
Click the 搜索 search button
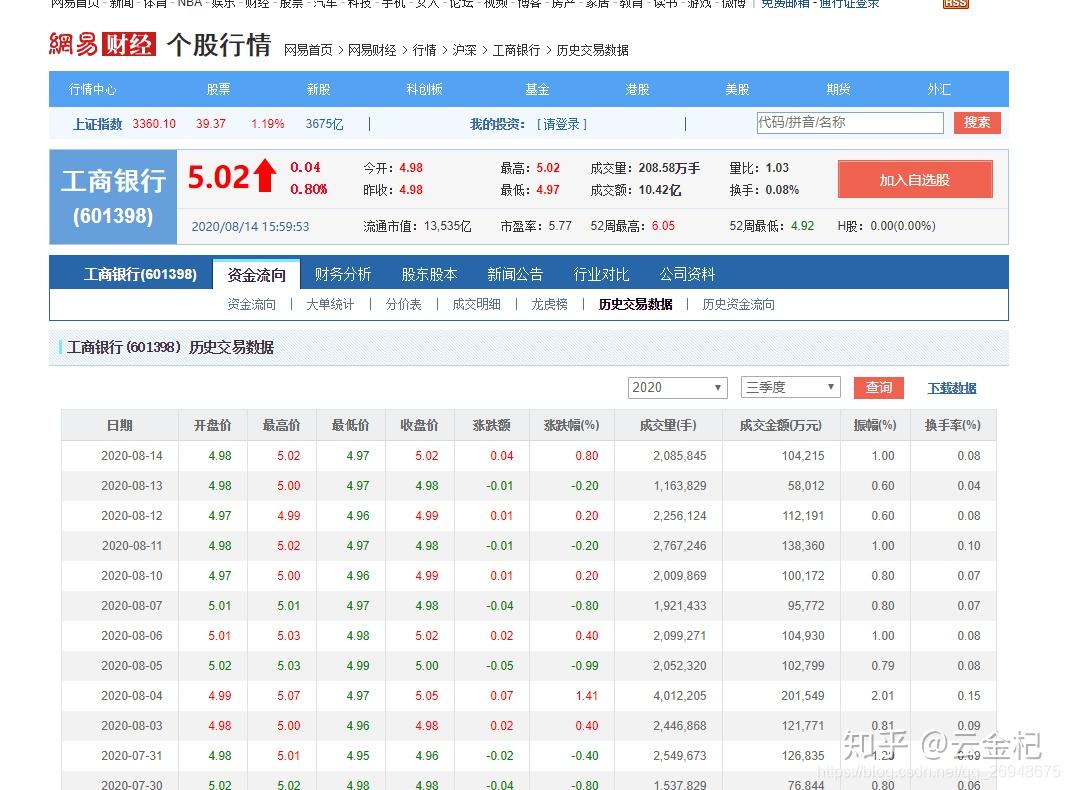[x=976, y=122]
